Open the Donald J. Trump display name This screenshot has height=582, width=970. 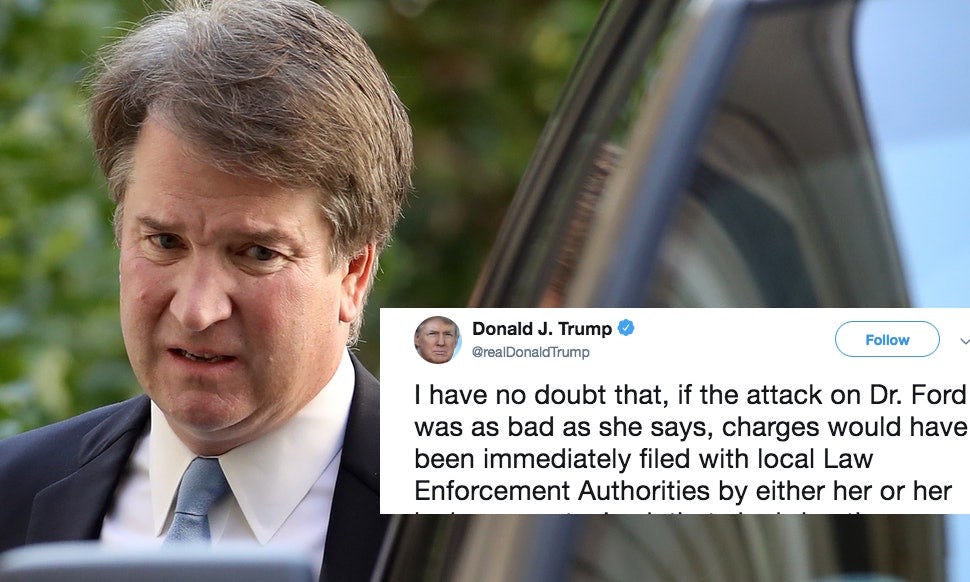[x=542, y=328]
